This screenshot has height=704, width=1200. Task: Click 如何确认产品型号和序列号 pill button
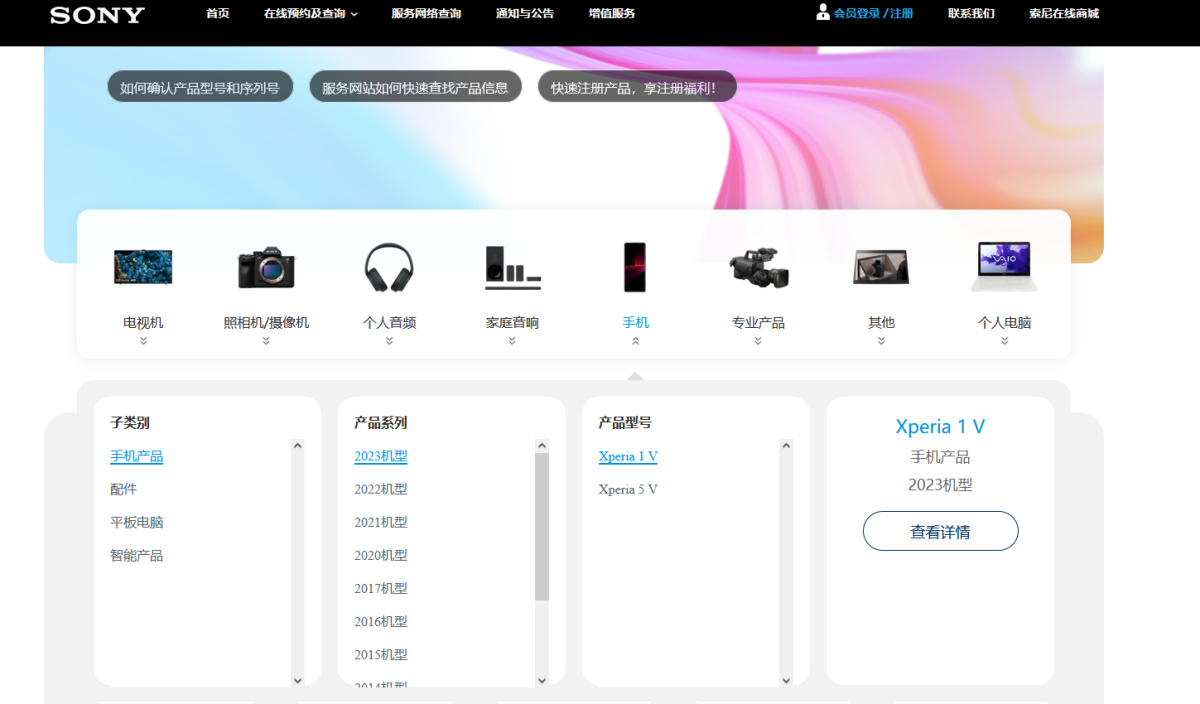(x=200, y=87)
